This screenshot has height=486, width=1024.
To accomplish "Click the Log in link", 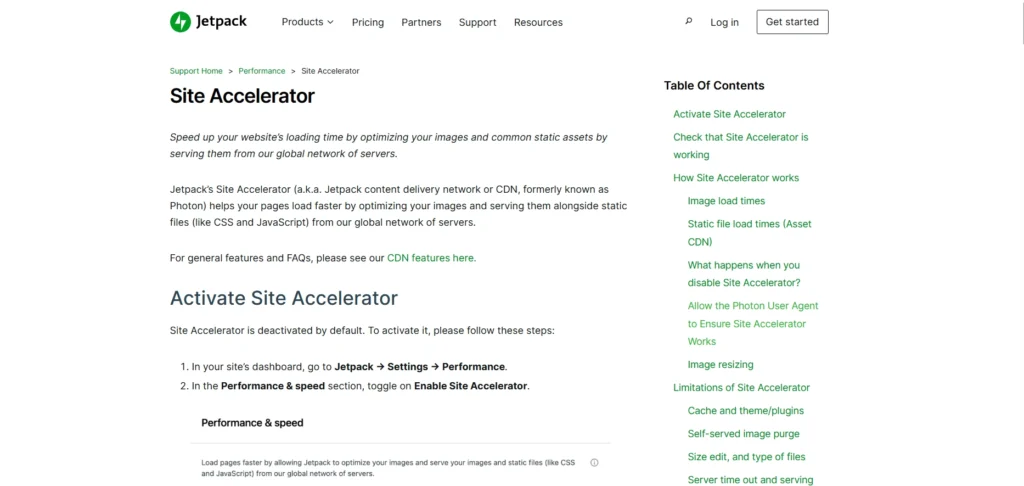I will point(724,22).
